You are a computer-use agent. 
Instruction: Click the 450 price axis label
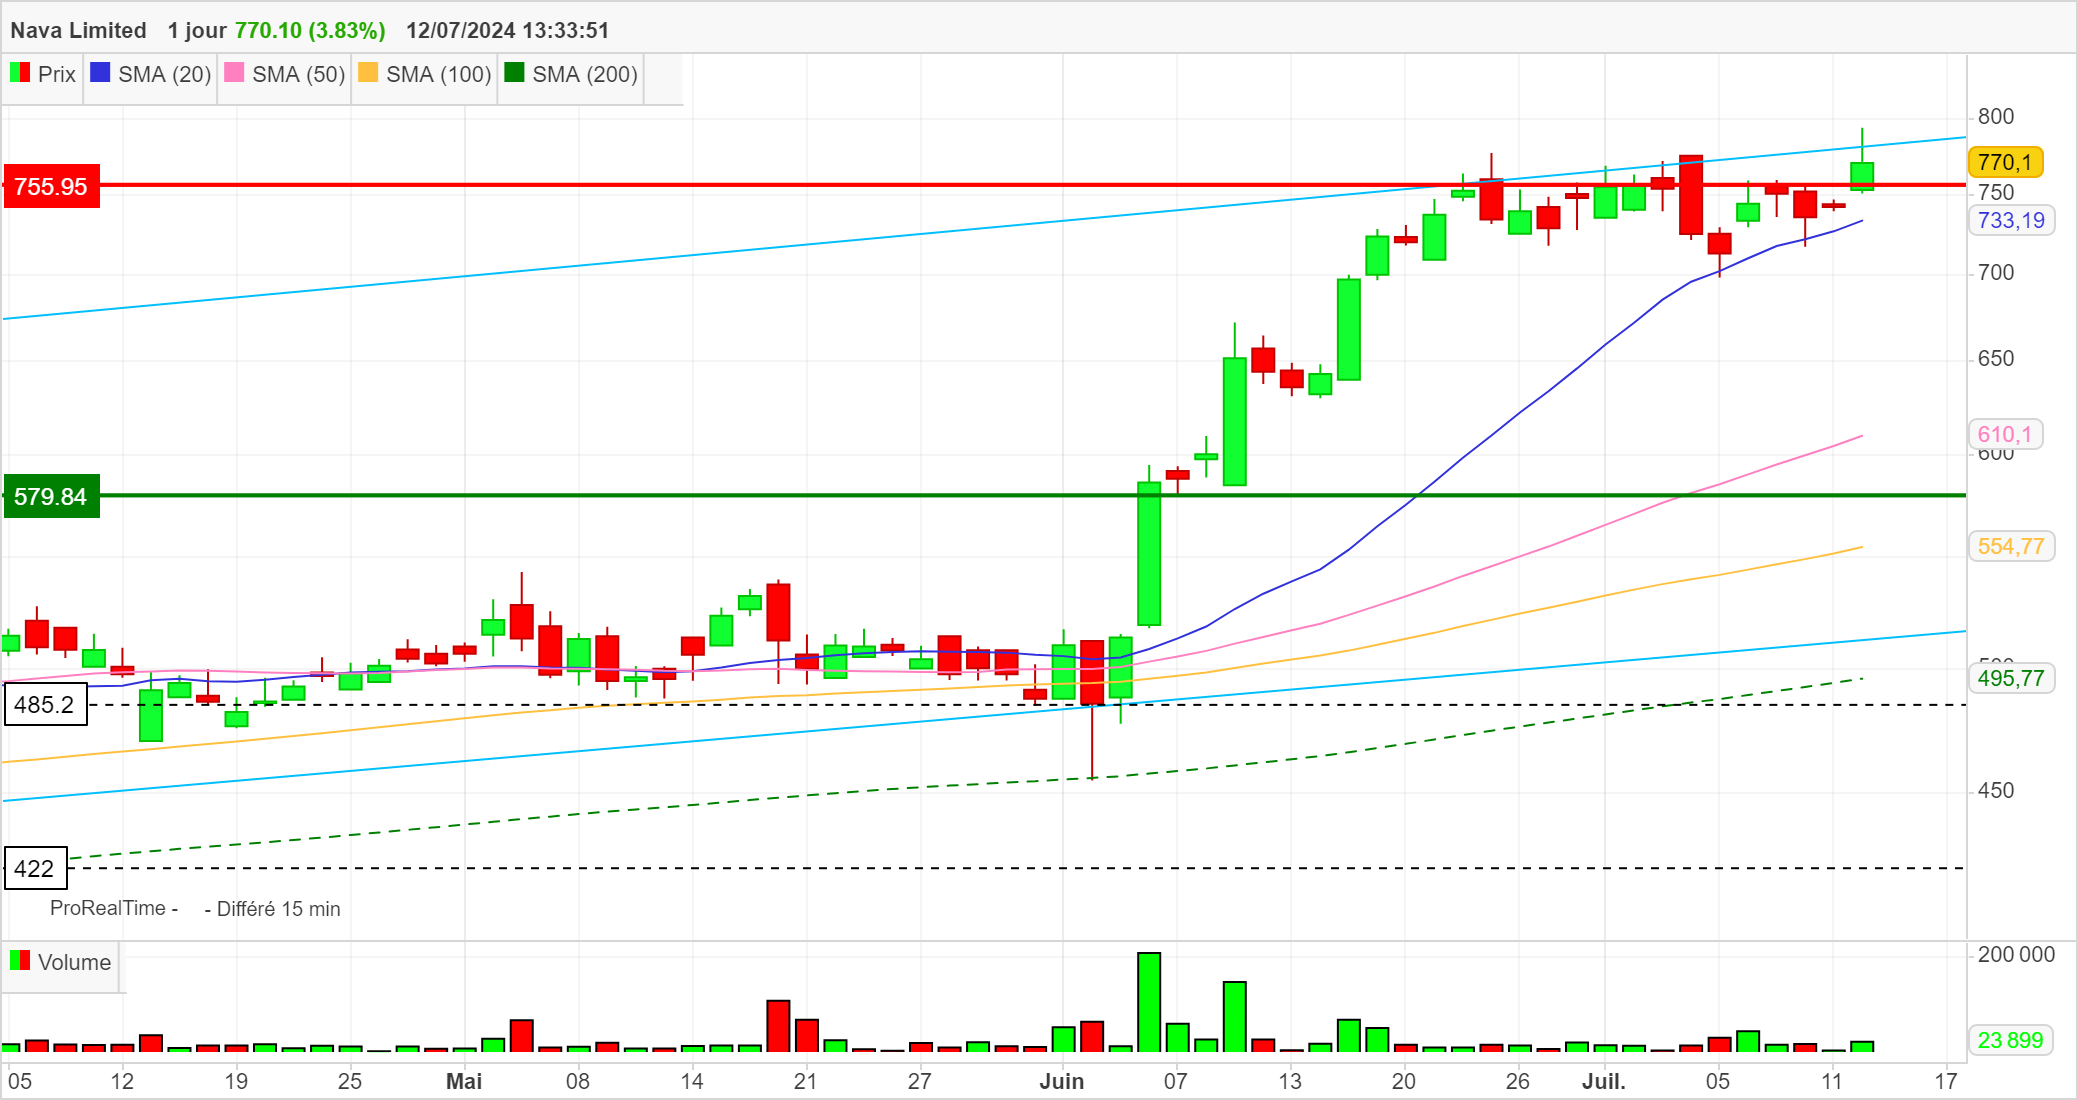click(x=1996, y=790)
